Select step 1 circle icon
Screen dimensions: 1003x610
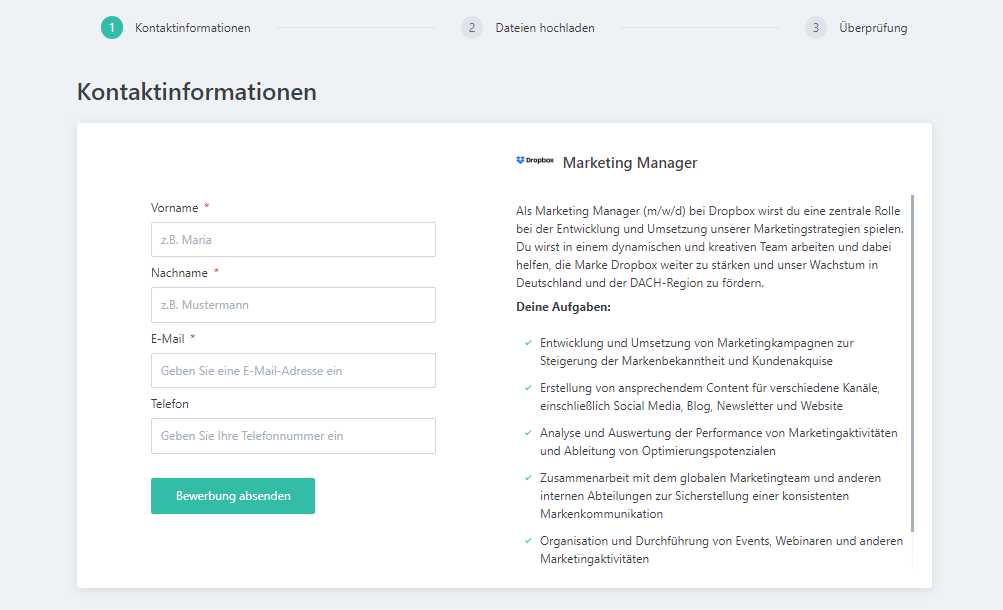tap(112, 27)
